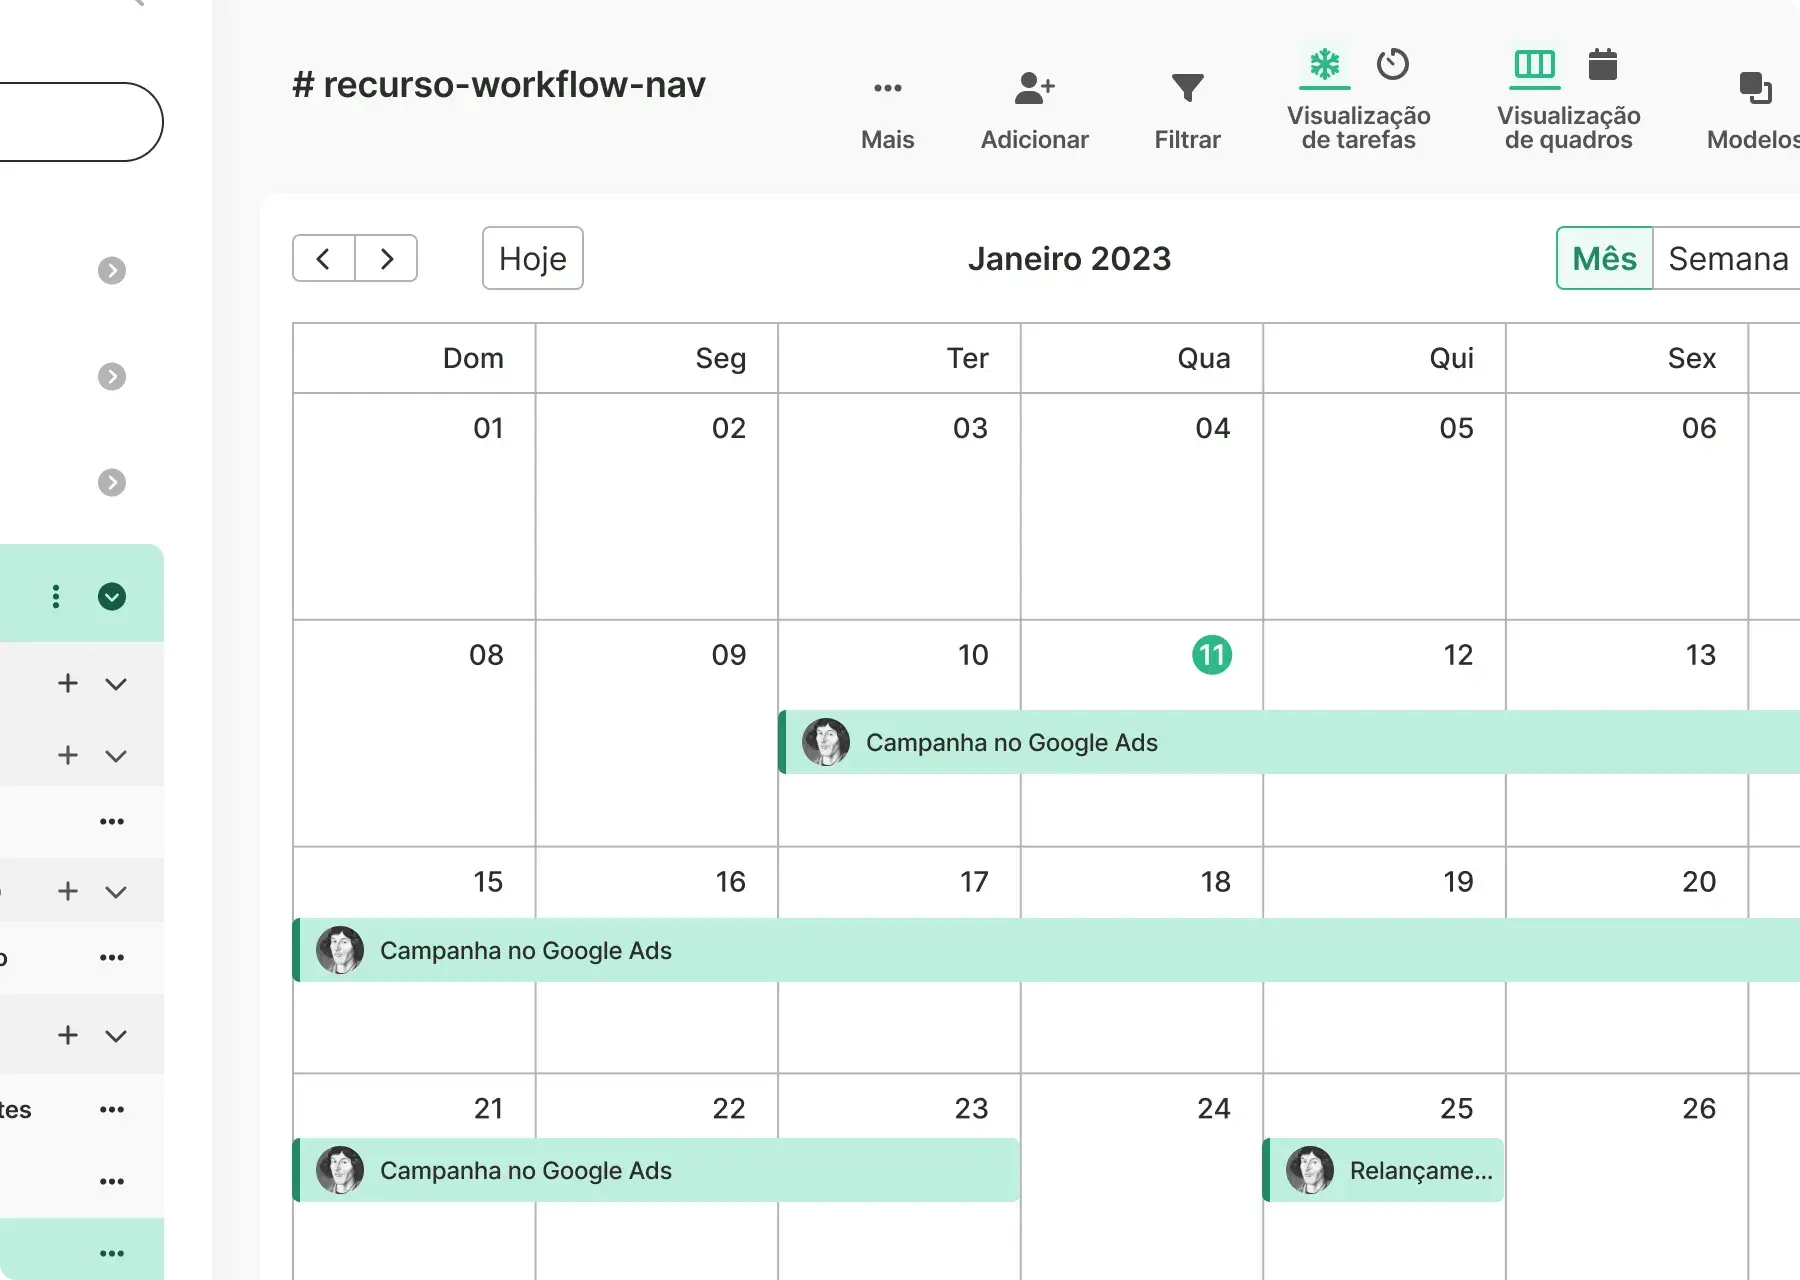Switch to the calendar board view icon
This screenshot has height=1280, width=1800.
[x=1602, y=65]
